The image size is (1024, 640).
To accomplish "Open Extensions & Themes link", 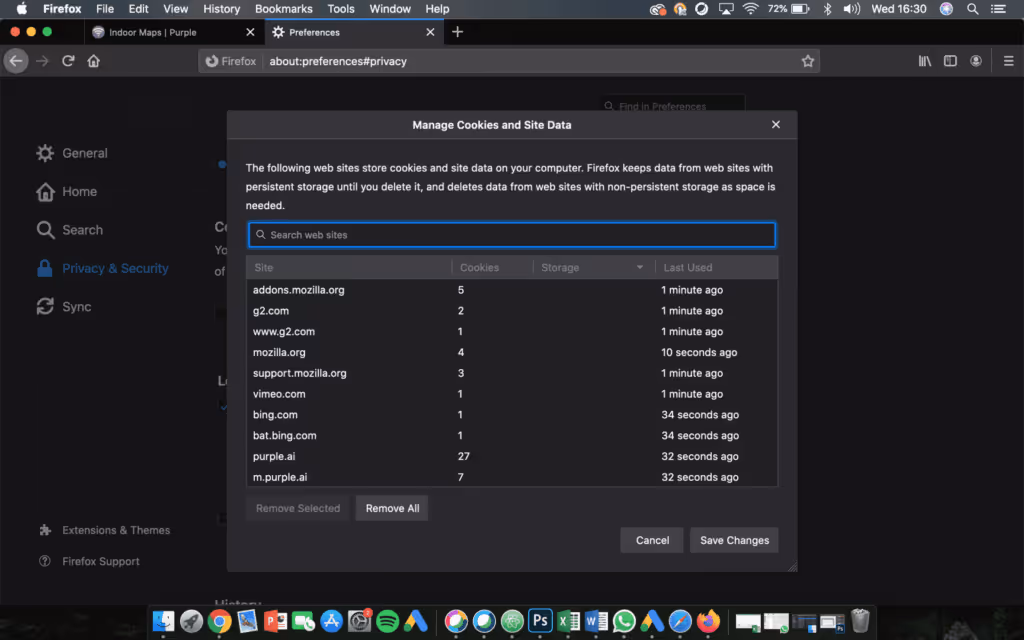I will tap(104, 530).
